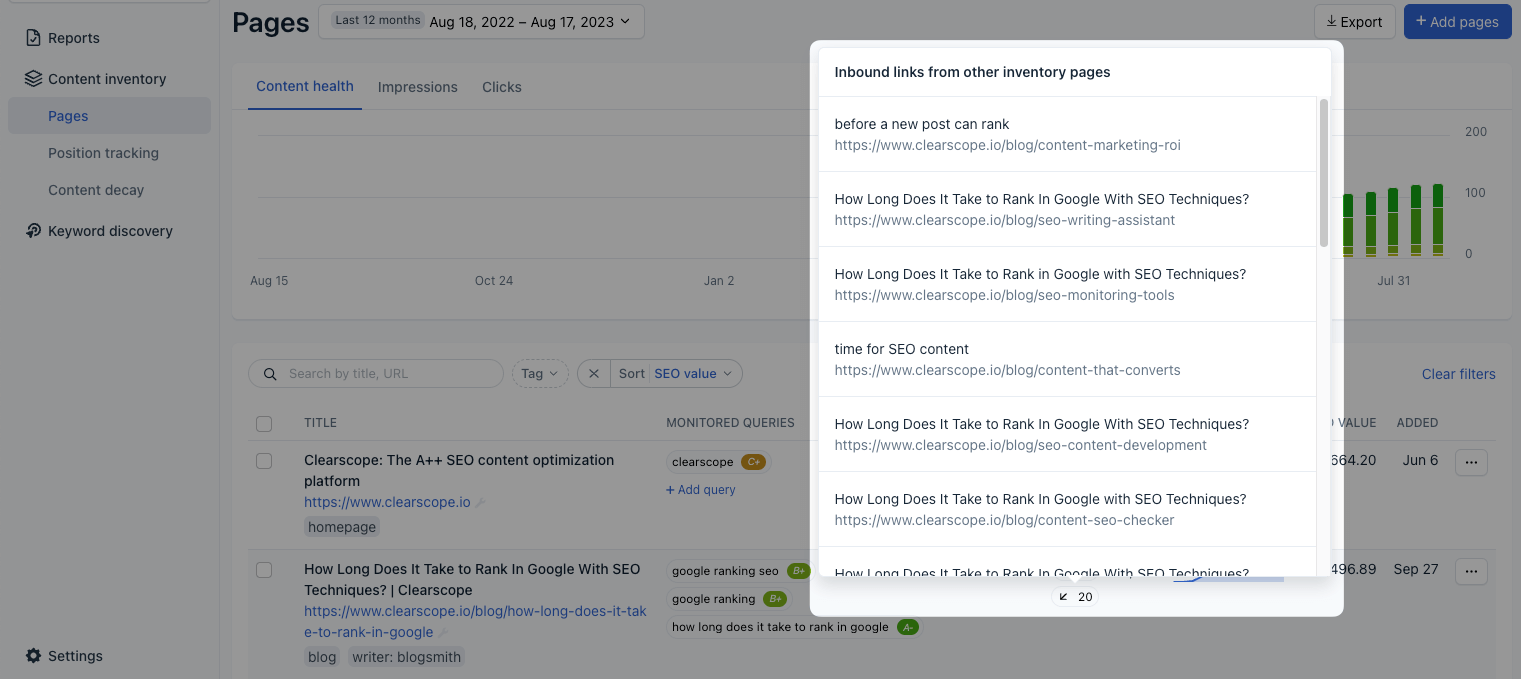
Task: Open the three-dot menu for the Clearscope homepage row
Action: [x=1471, y=462]
